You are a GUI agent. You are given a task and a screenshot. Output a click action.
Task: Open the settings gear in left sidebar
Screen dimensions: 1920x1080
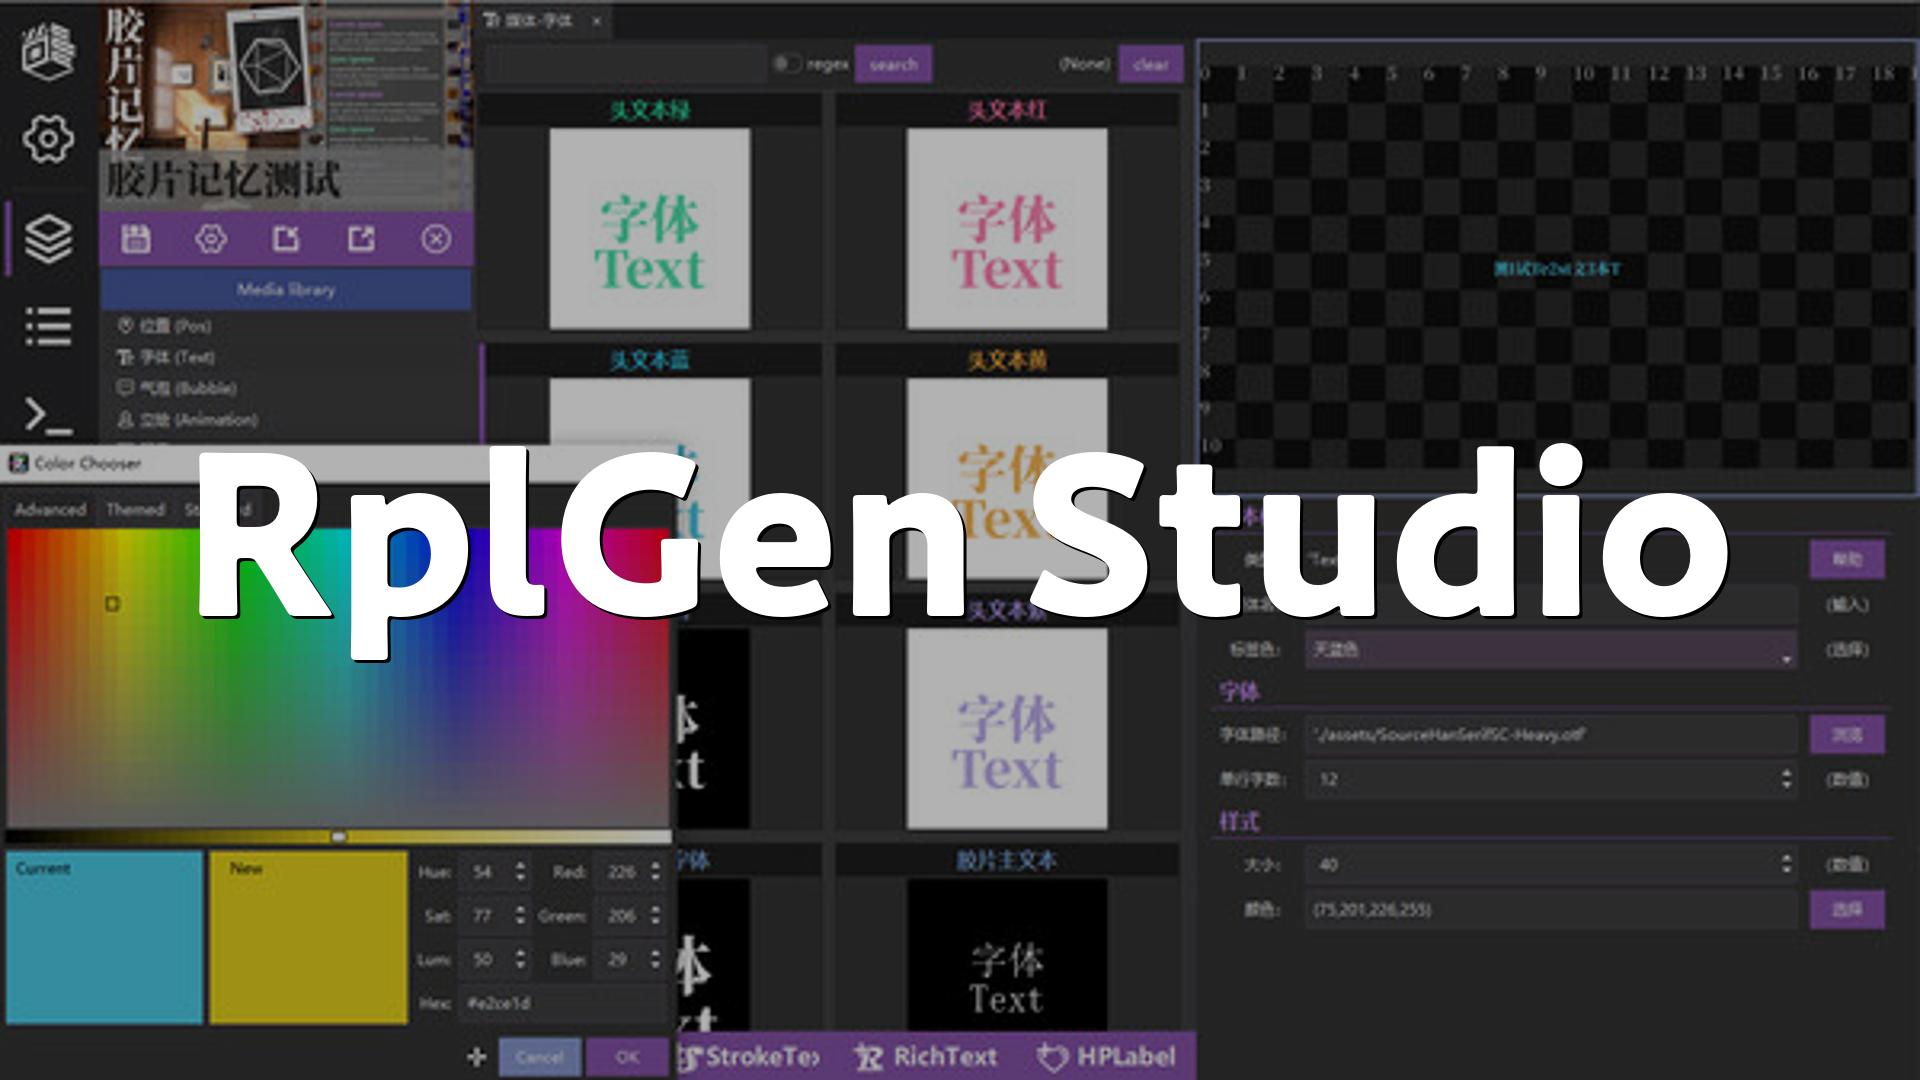tap(47, 138)
